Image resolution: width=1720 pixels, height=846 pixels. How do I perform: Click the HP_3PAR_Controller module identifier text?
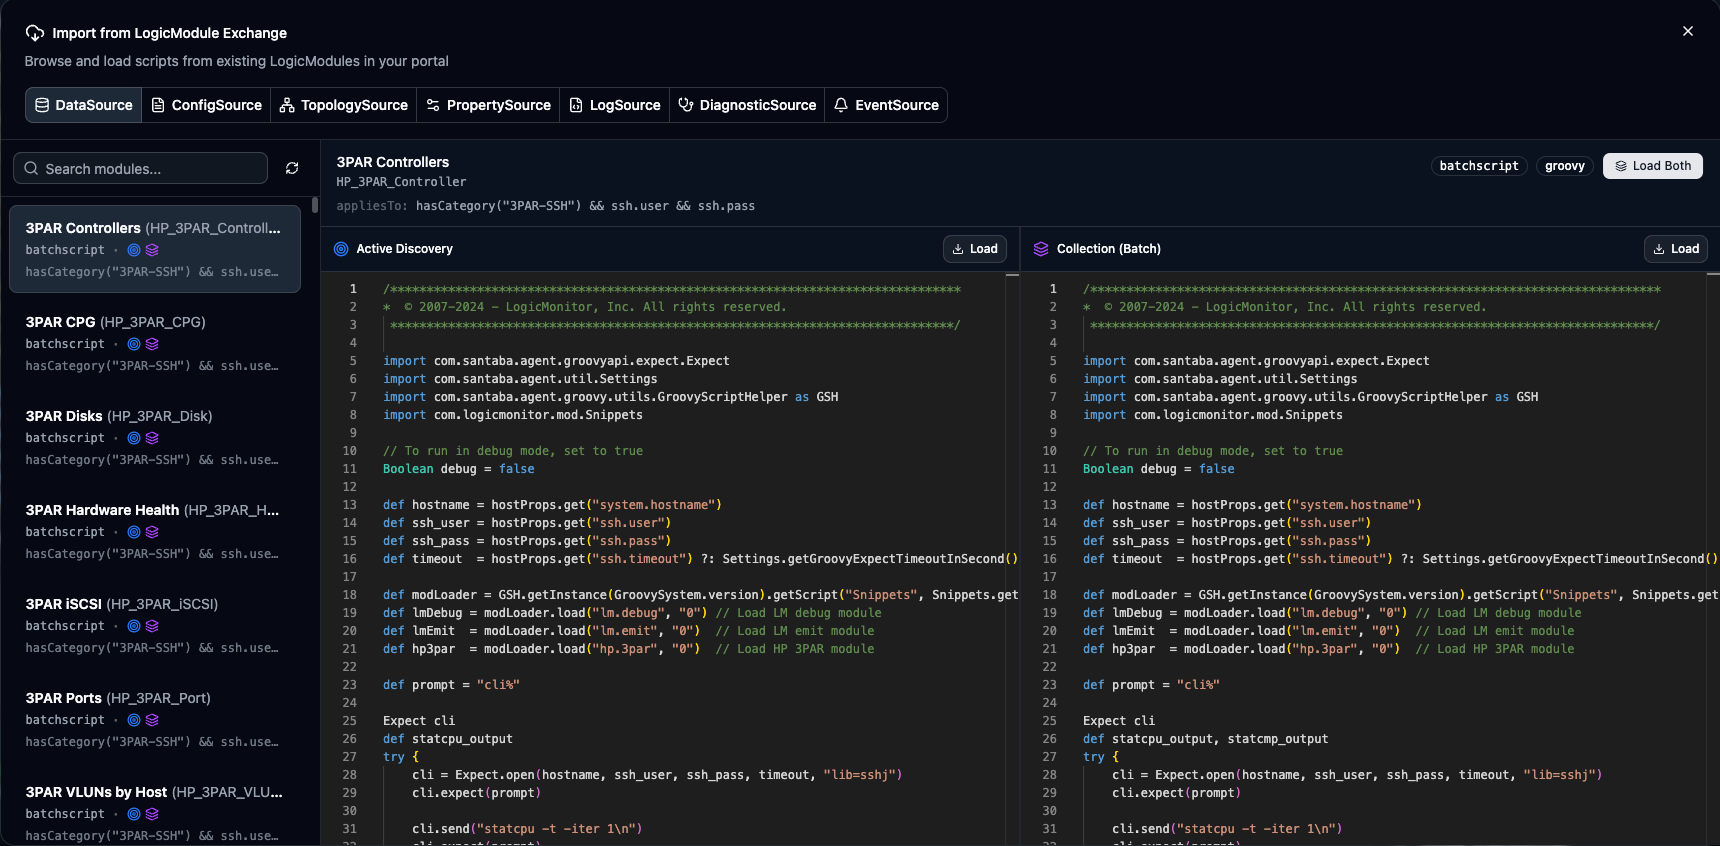(x=401, y=182)
